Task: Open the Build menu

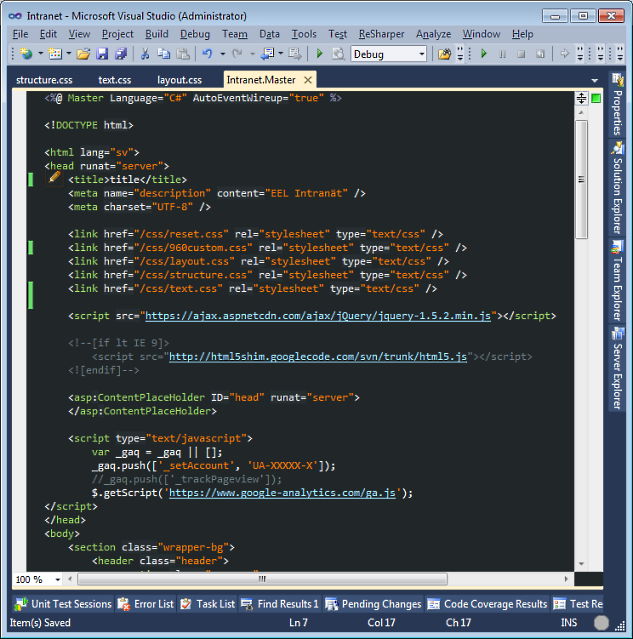Action: tap(157, 34)
